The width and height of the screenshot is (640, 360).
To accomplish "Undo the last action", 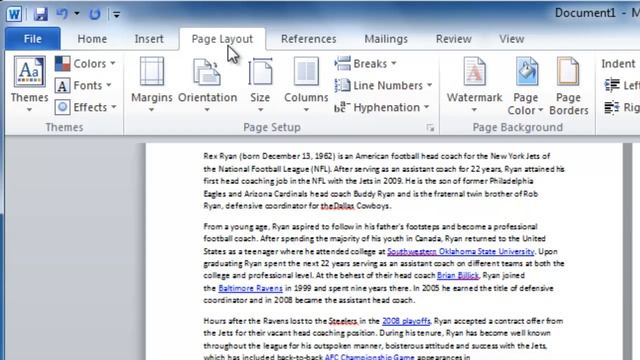I will tap(62, 14).
